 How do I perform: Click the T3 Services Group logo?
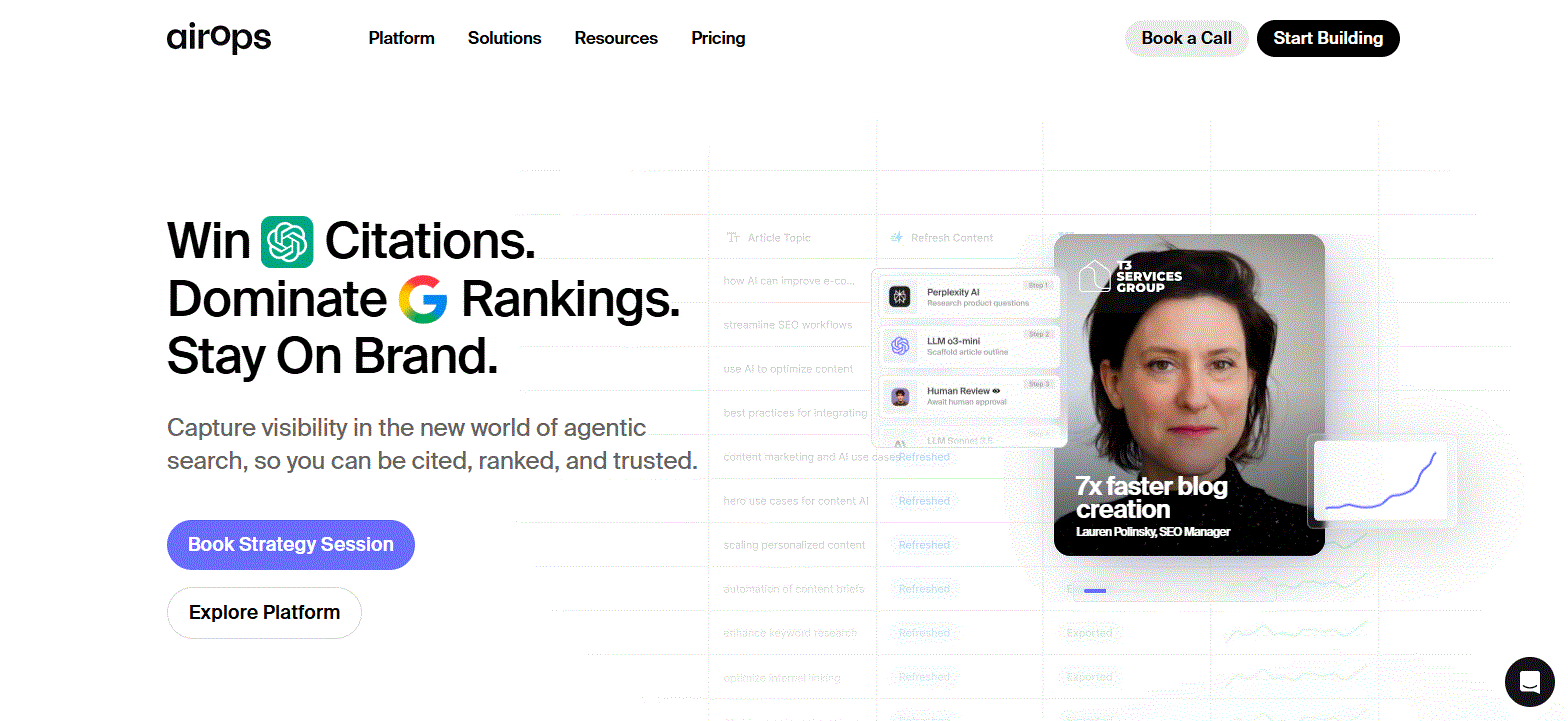click(1130, 277)
